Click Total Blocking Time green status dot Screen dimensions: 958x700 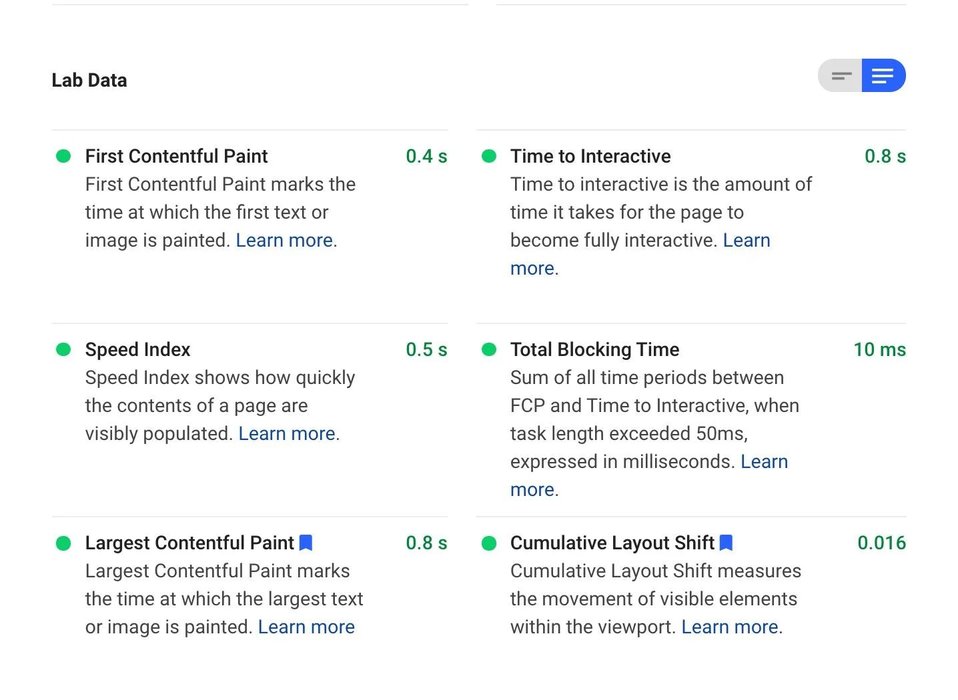pos(489,349)
